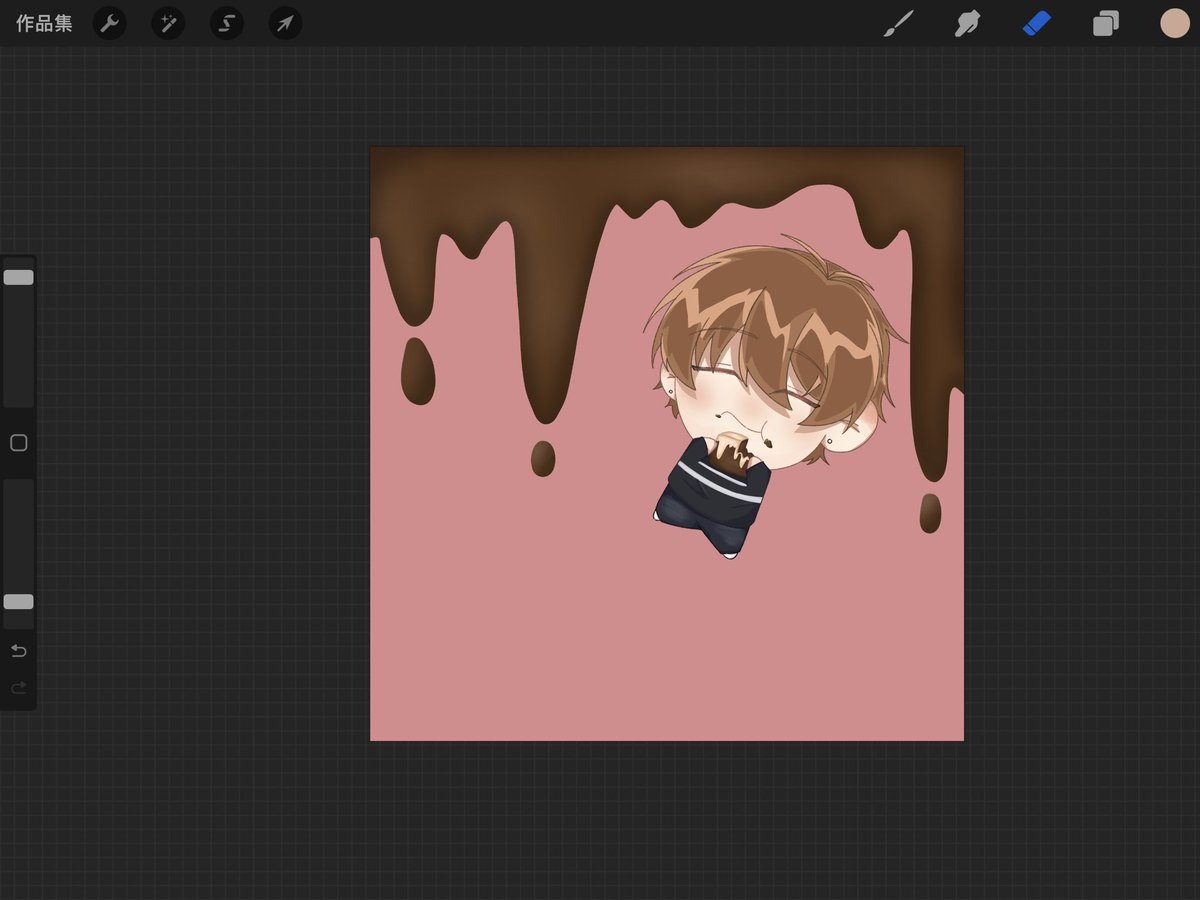Click the brush size slider handle
Viewport: 1200px width, 900px height.
tap(18, 277)
